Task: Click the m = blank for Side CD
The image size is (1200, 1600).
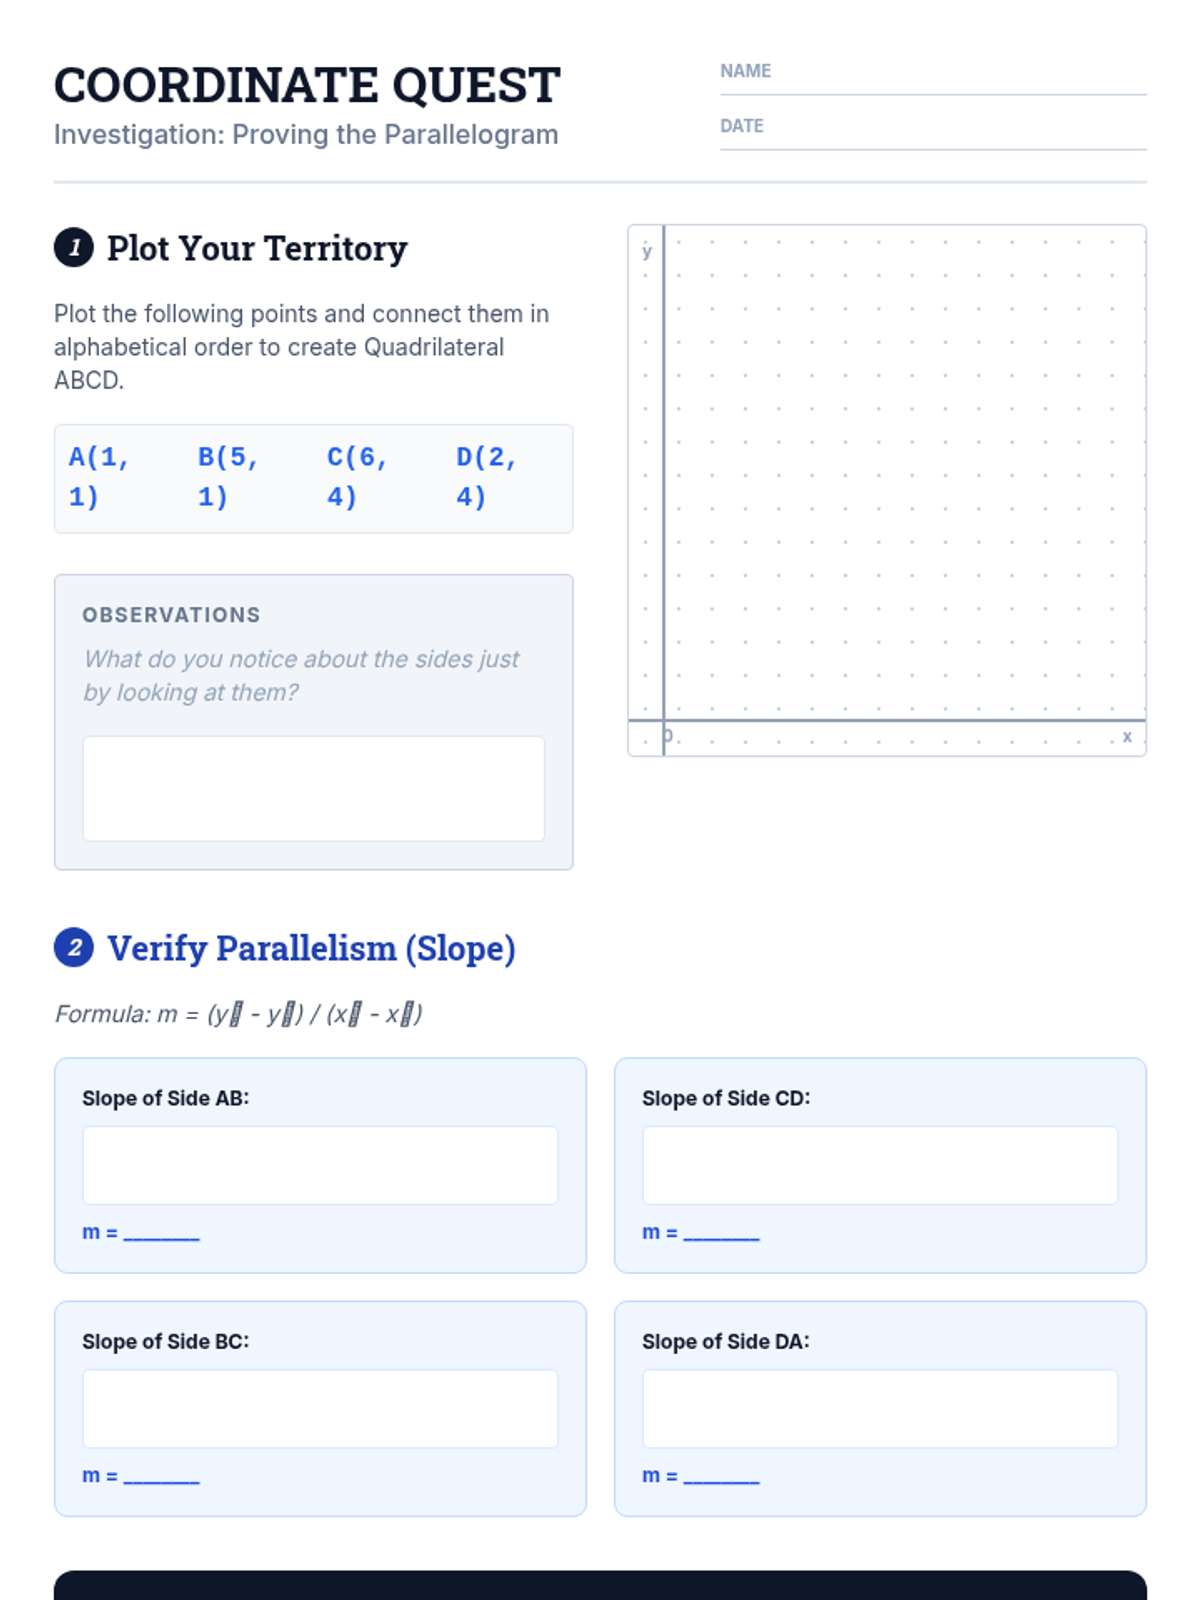Action: 721,1234
